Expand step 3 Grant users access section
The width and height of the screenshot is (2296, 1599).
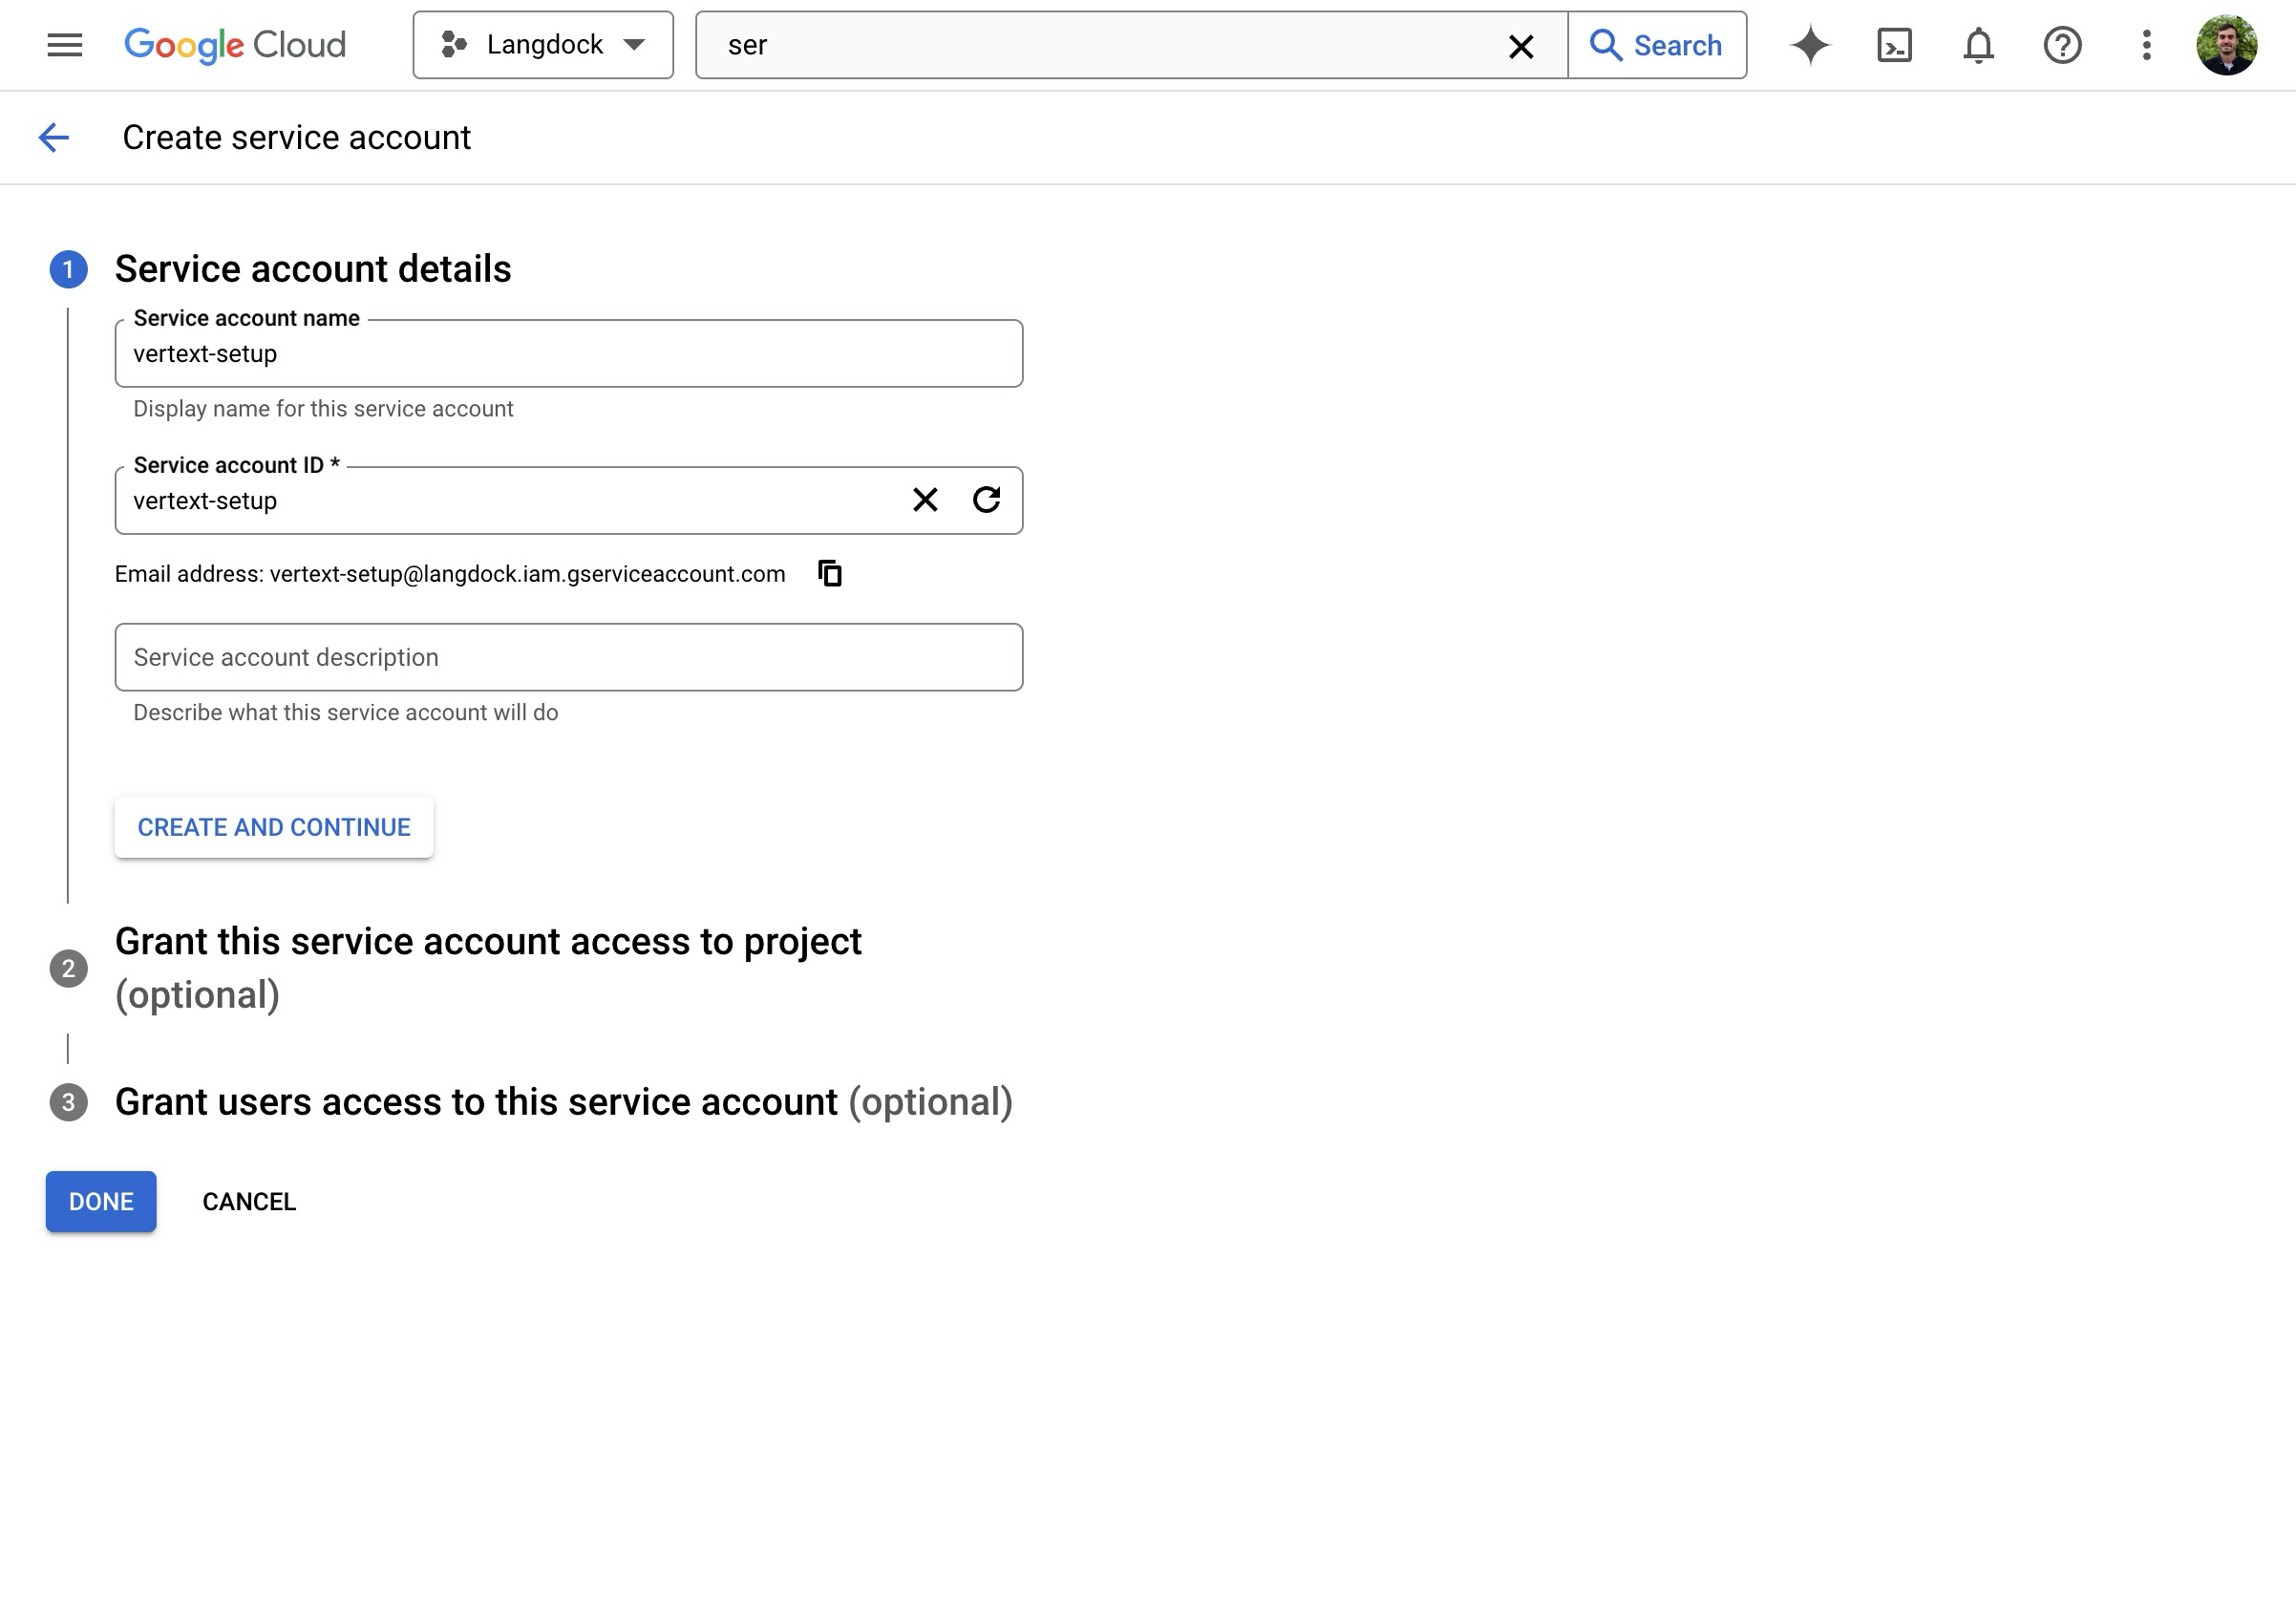point(563,1101)
